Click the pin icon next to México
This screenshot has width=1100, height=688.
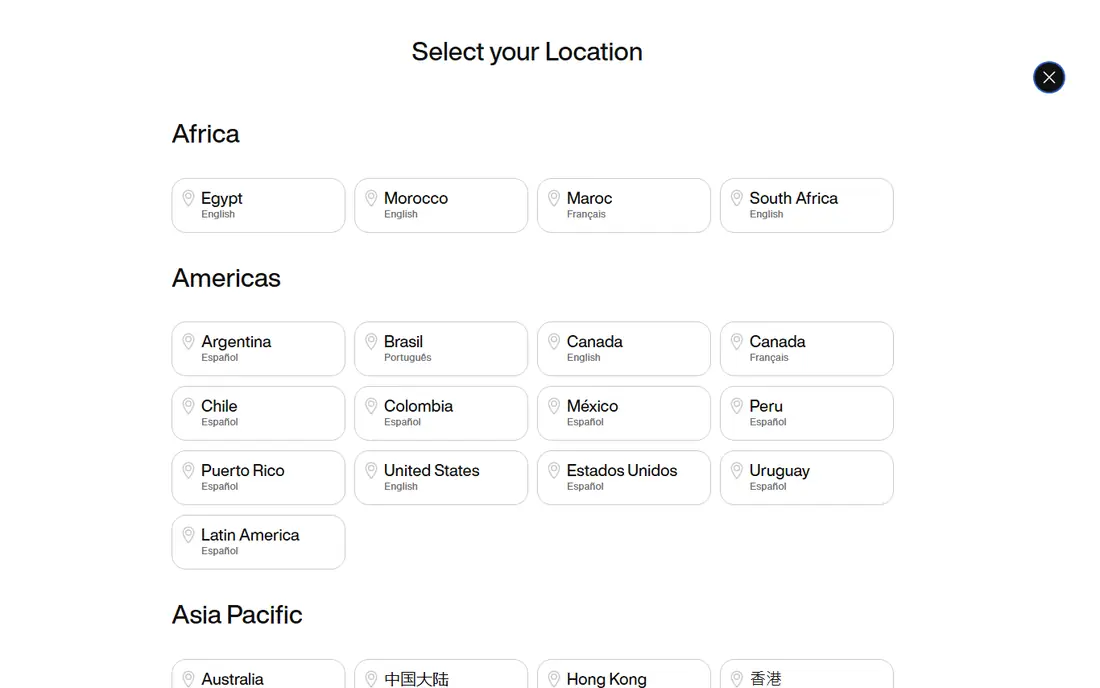554,406
